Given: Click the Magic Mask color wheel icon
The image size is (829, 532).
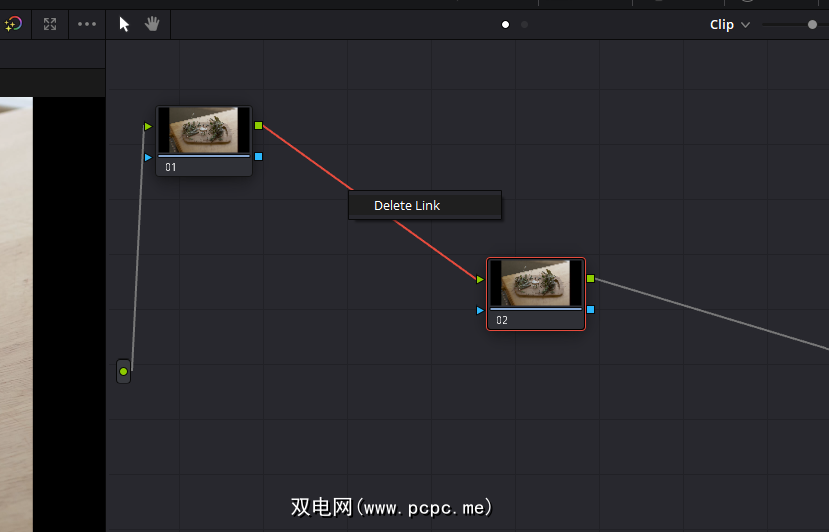Looking at the screenshot, I should pyautogui.click(x=13, y=24).
